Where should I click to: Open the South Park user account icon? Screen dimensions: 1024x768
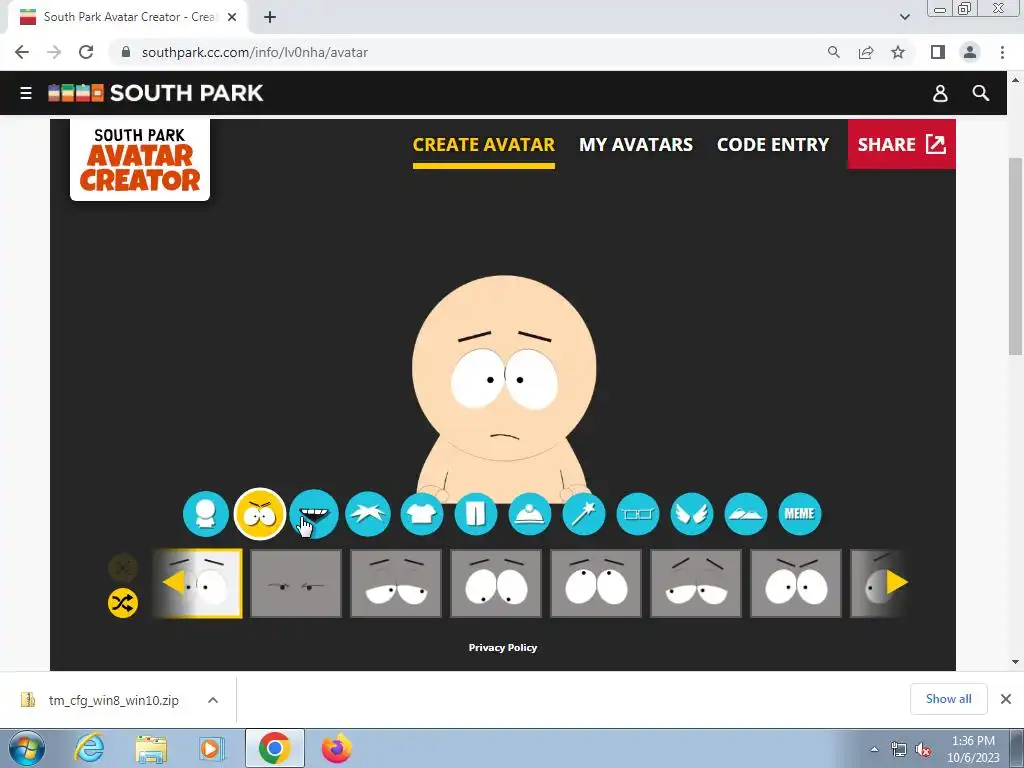(940, 93)
